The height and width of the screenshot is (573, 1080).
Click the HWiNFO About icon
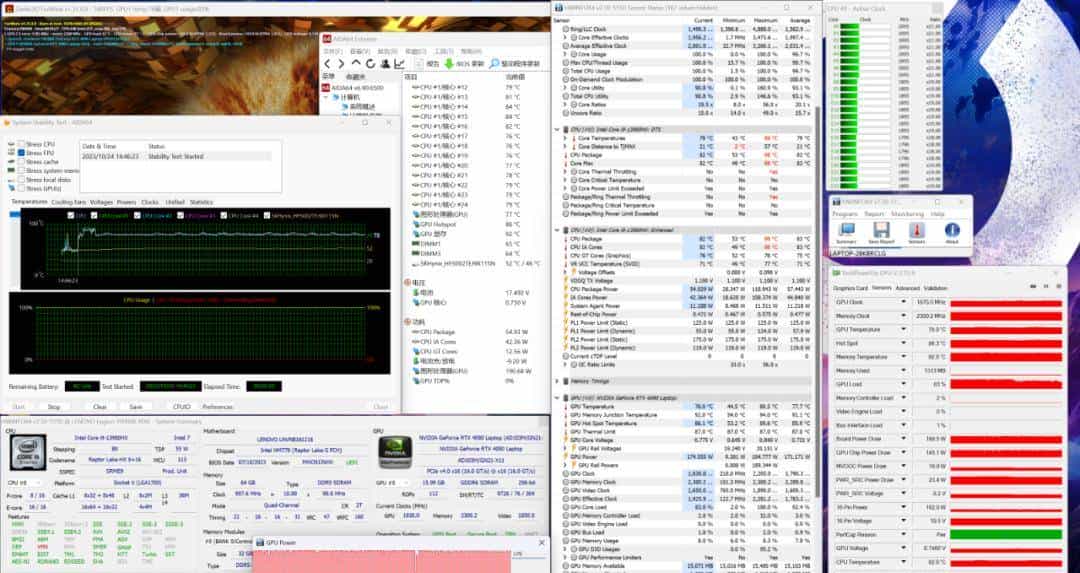(x=951, y=231)
